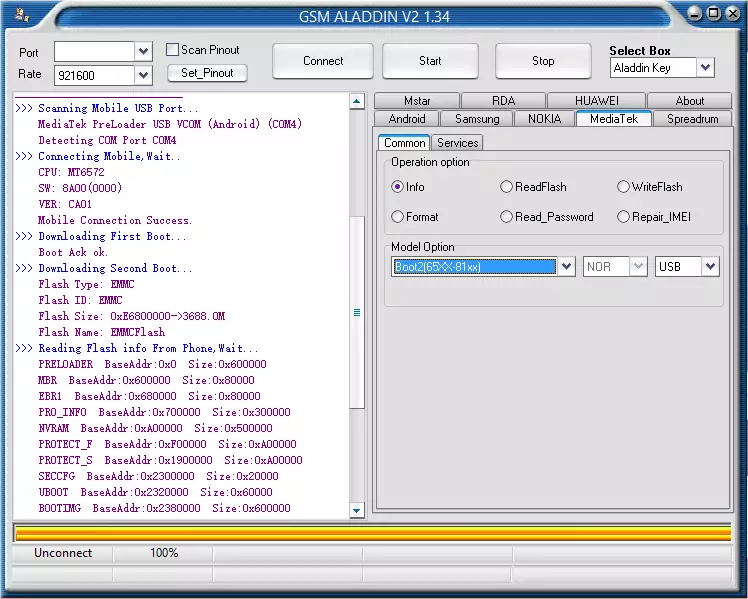The height and width of the screenshot is (599, 748).
Task: Select the Format operation option
Action: point(397,217)
